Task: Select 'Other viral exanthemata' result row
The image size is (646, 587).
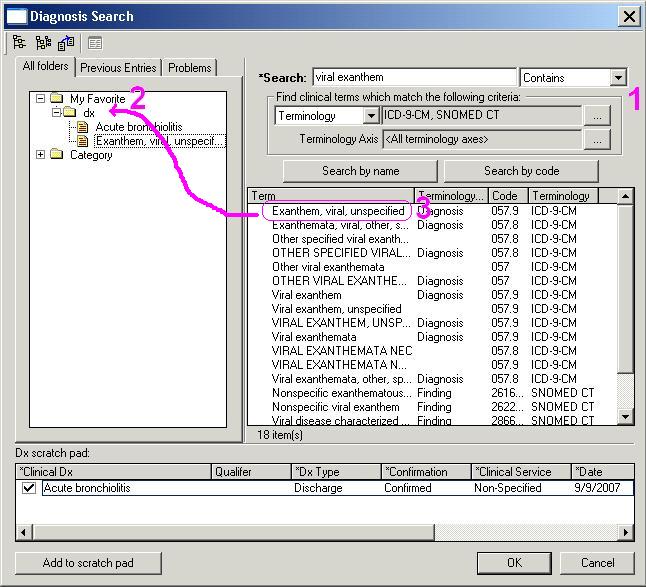Action: (x=432, y=267)
